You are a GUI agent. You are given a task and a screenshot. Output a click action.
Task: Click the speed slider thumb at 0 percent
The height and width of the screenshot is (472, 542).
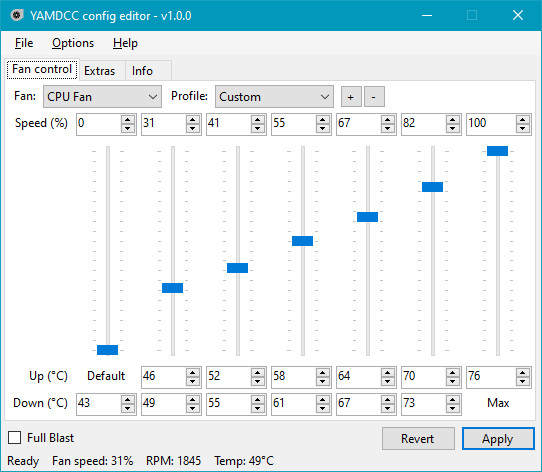(108, 350)
